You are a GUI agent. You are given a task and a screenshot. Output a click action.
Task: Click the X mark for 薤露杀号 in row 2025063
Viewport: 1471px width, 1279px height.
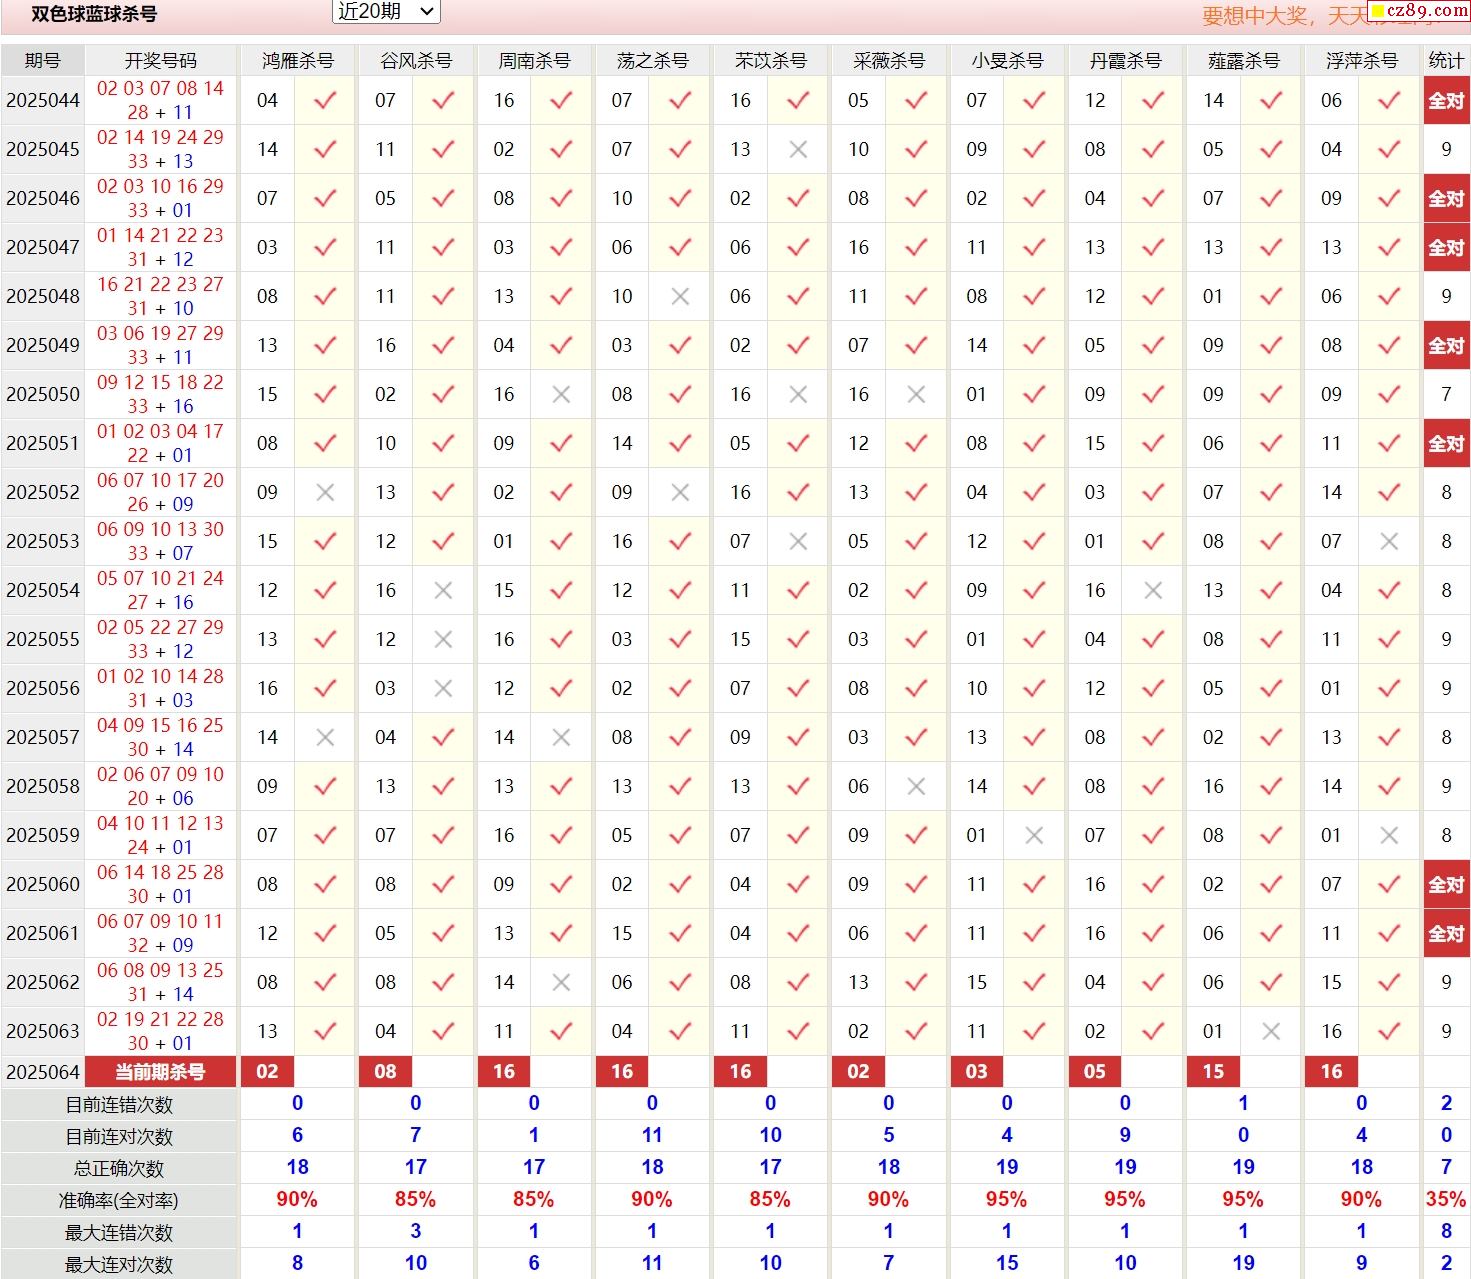pos(1271,1031)
